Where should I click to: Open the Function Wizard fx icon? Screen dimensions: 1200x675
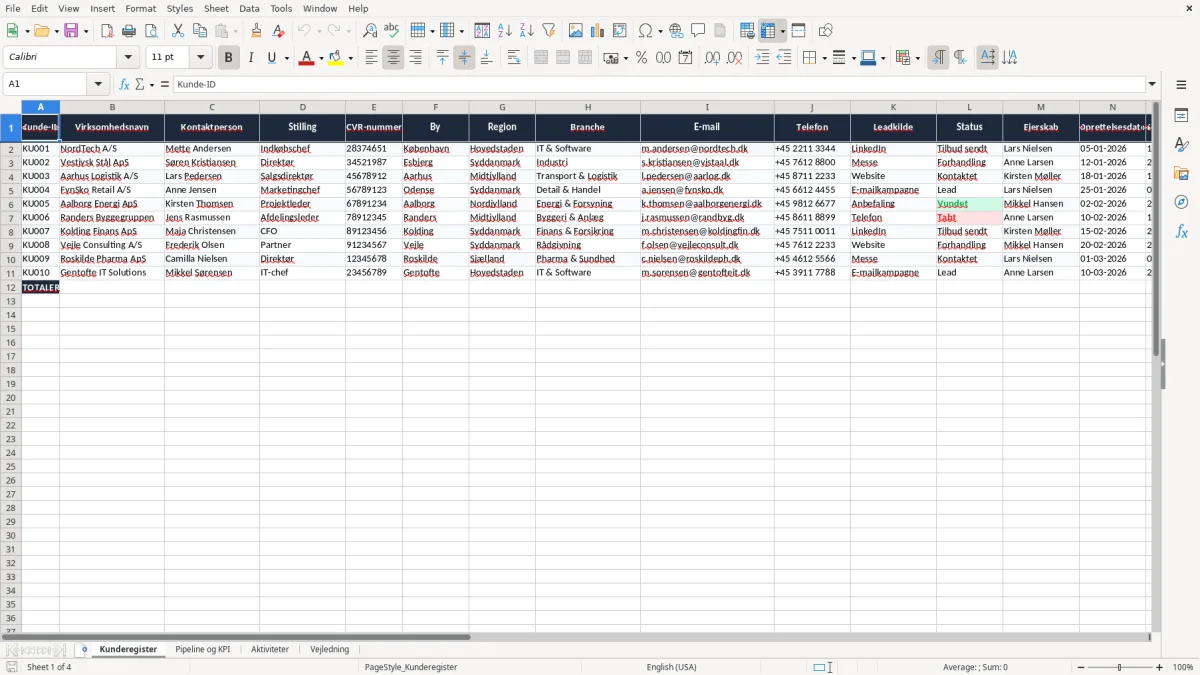tap(124, 85)
